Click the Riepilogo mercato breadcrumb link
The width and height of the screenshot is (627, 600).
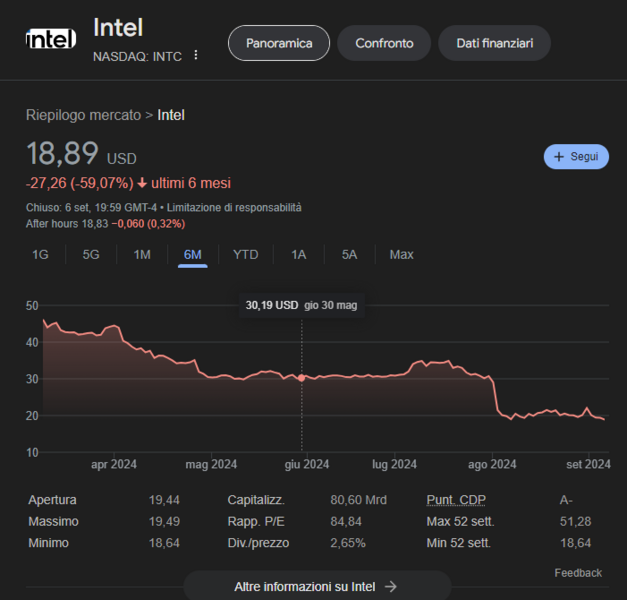click(83, 115)
